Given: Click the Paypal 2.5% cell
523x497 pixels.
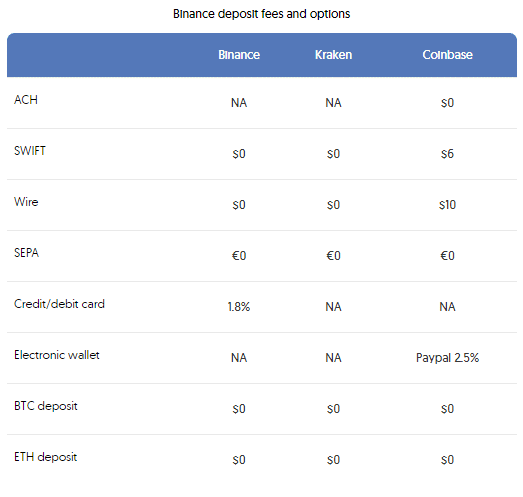Looking at the screenshot, I should (x=447, y=358).
